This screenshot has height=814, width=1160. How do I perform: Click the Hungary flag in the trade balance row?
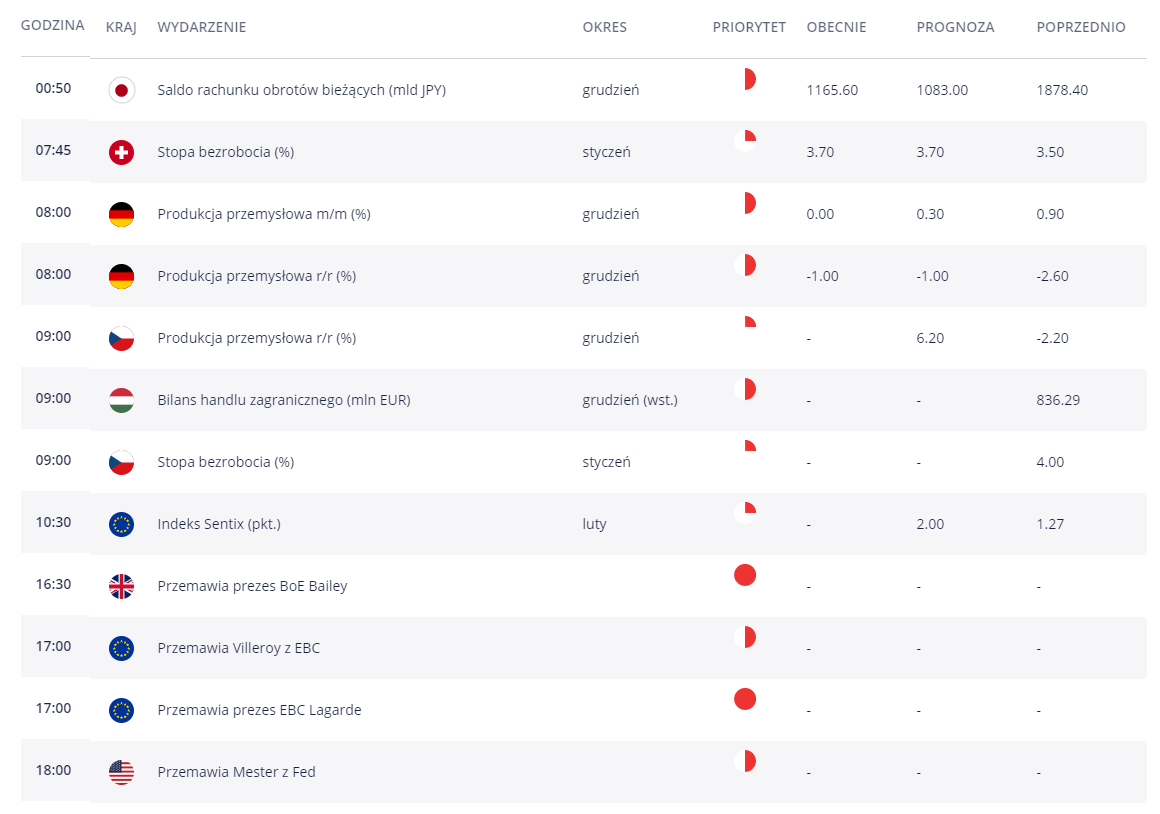[x=121, y=400]
